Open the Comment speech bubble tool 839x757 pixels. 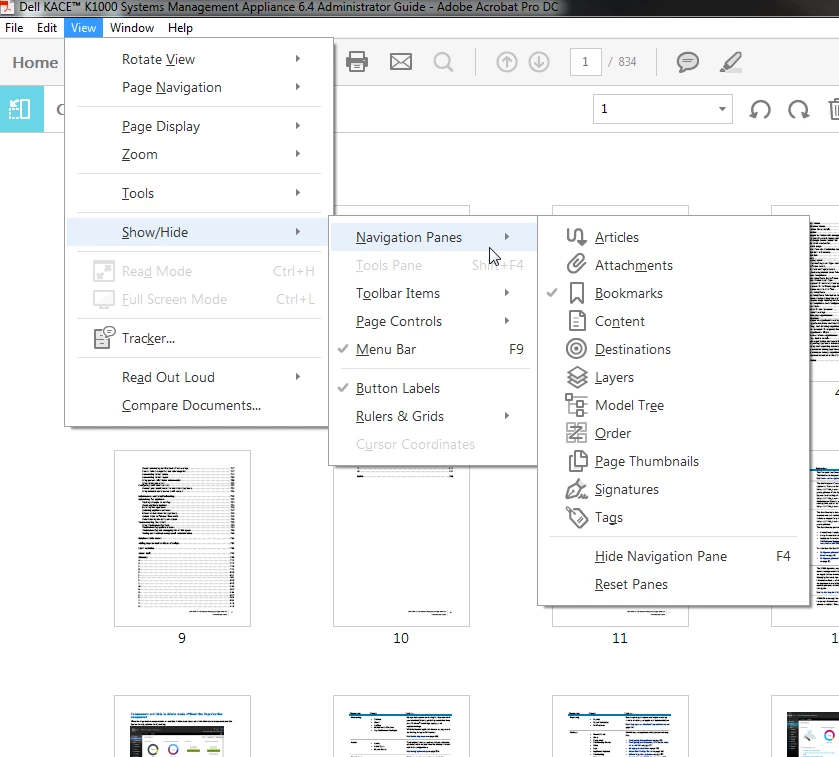tap(688, 62)
